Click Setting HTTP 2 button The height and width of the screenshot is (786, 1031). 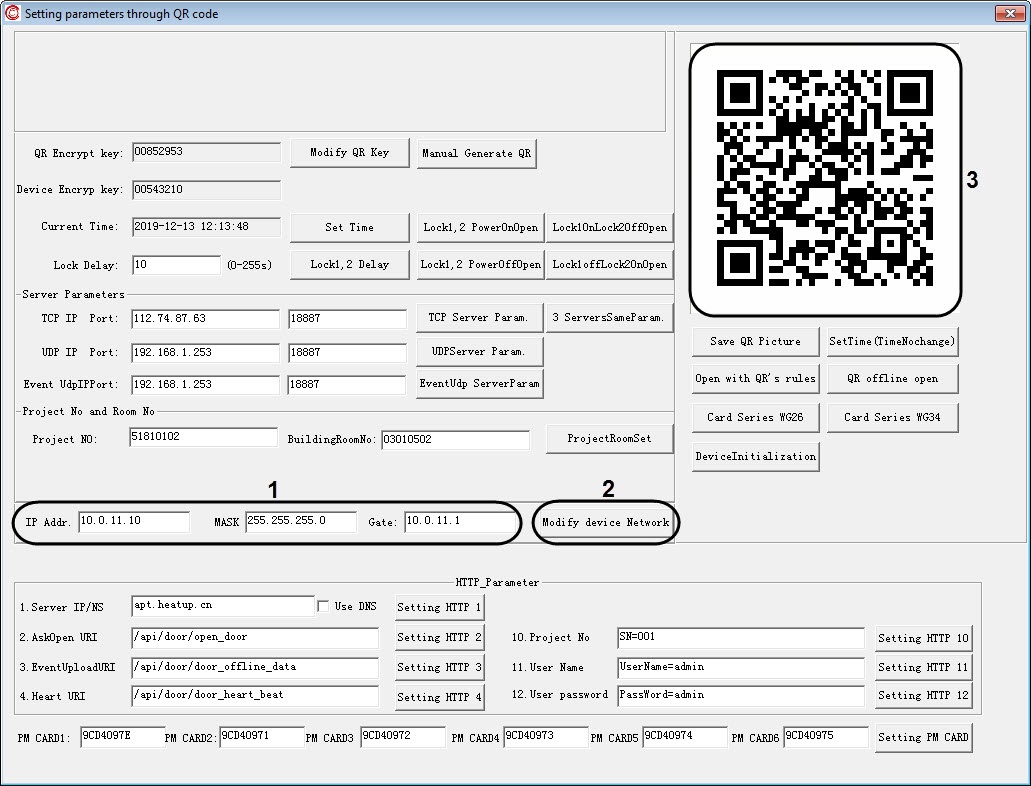tap(439, 637)
